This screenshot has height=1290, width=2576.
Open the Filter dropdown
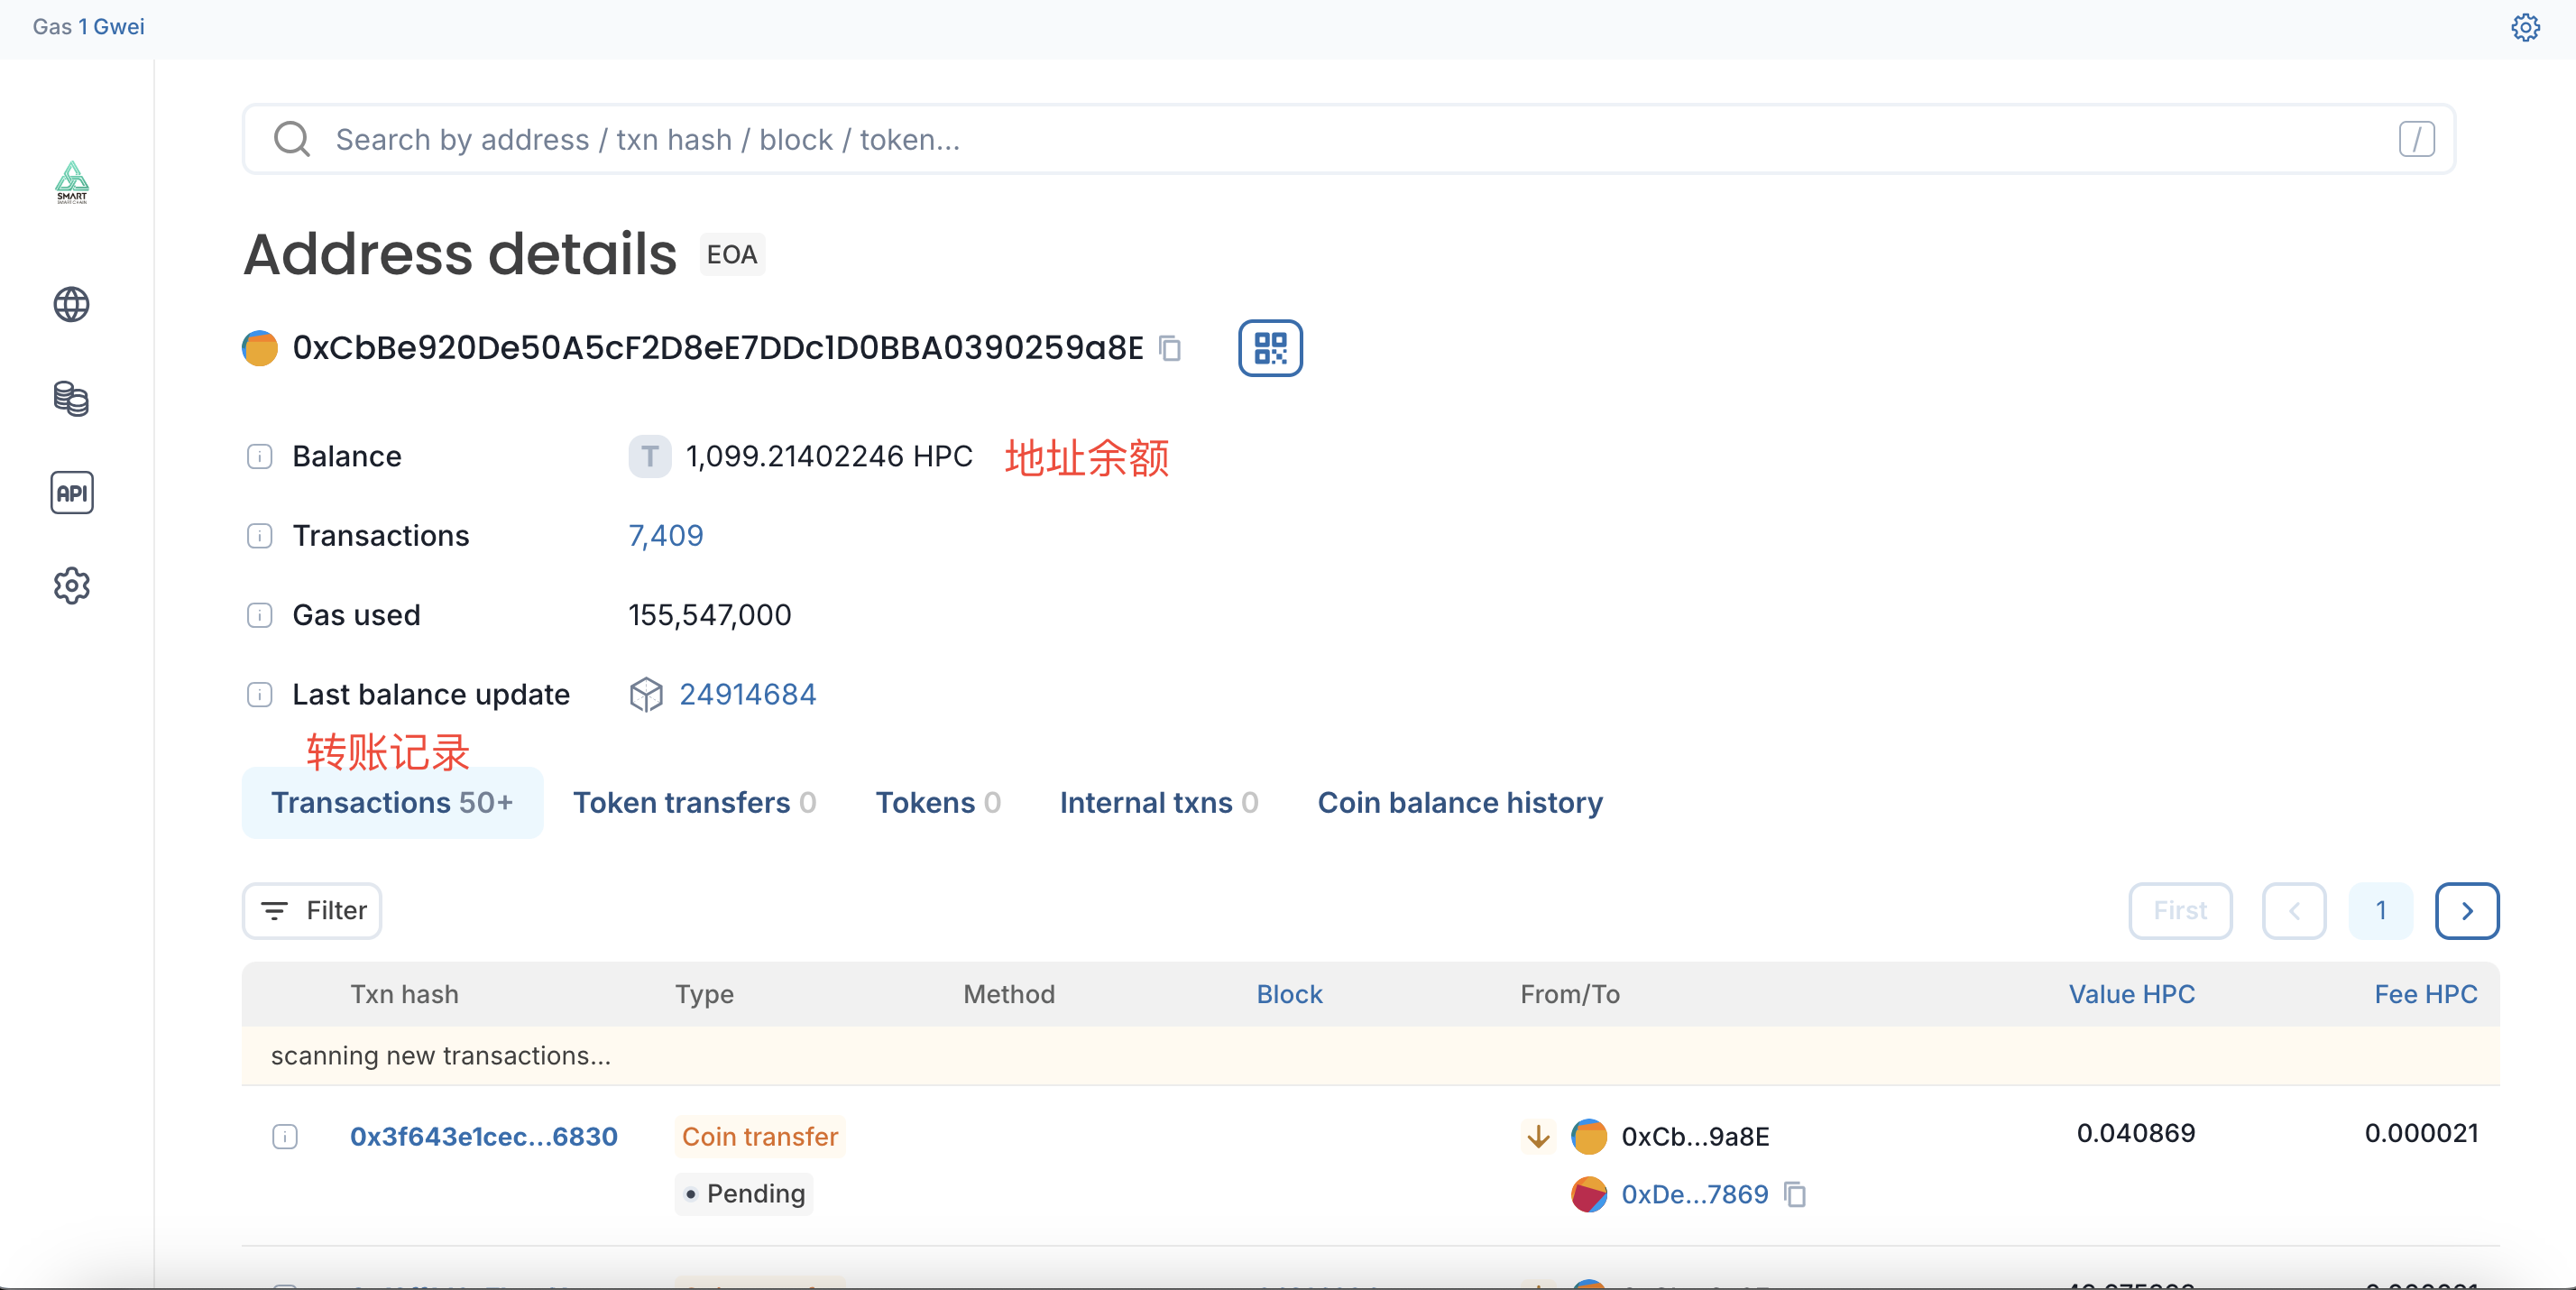pyautogui.click(x=312, y=910)
